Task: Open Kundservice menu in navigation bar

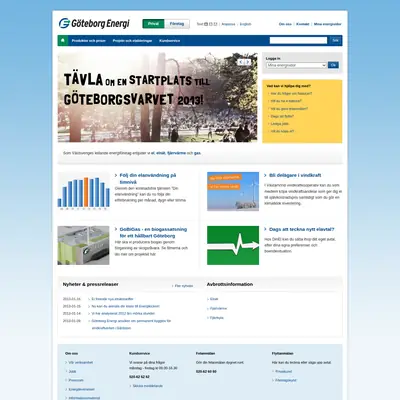Action: click(170, 41)
